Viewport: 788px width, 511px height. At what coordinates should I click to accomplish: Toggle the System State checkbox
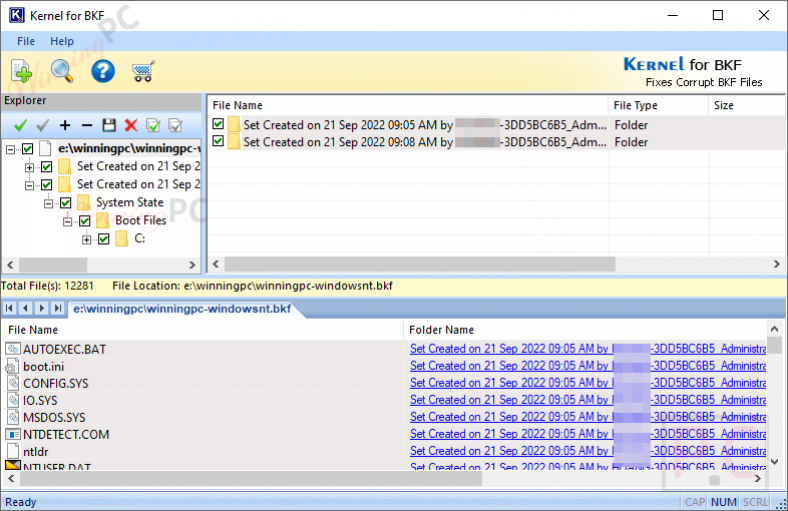66,202
